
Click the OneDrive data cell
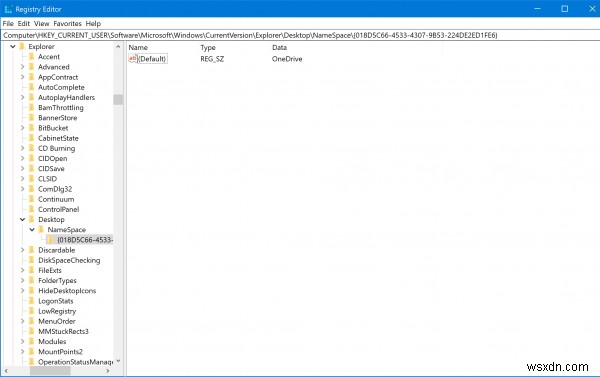click(x=287, y=59)
